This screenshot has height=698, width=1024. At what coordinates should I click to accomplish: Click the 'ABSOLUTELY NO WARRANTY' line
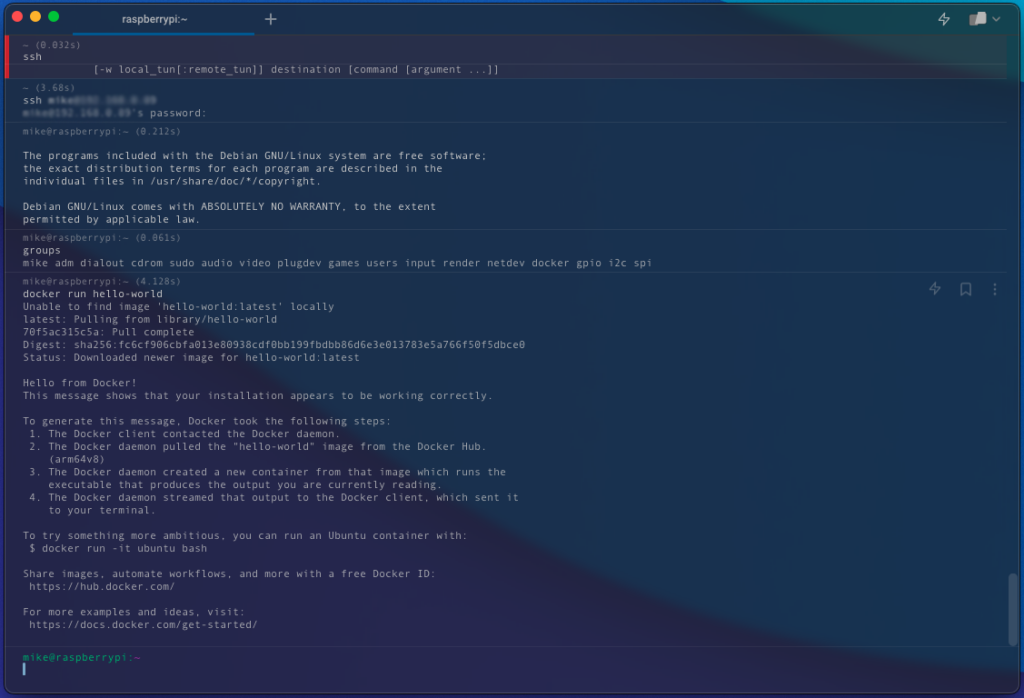click(x=229, y=206)
